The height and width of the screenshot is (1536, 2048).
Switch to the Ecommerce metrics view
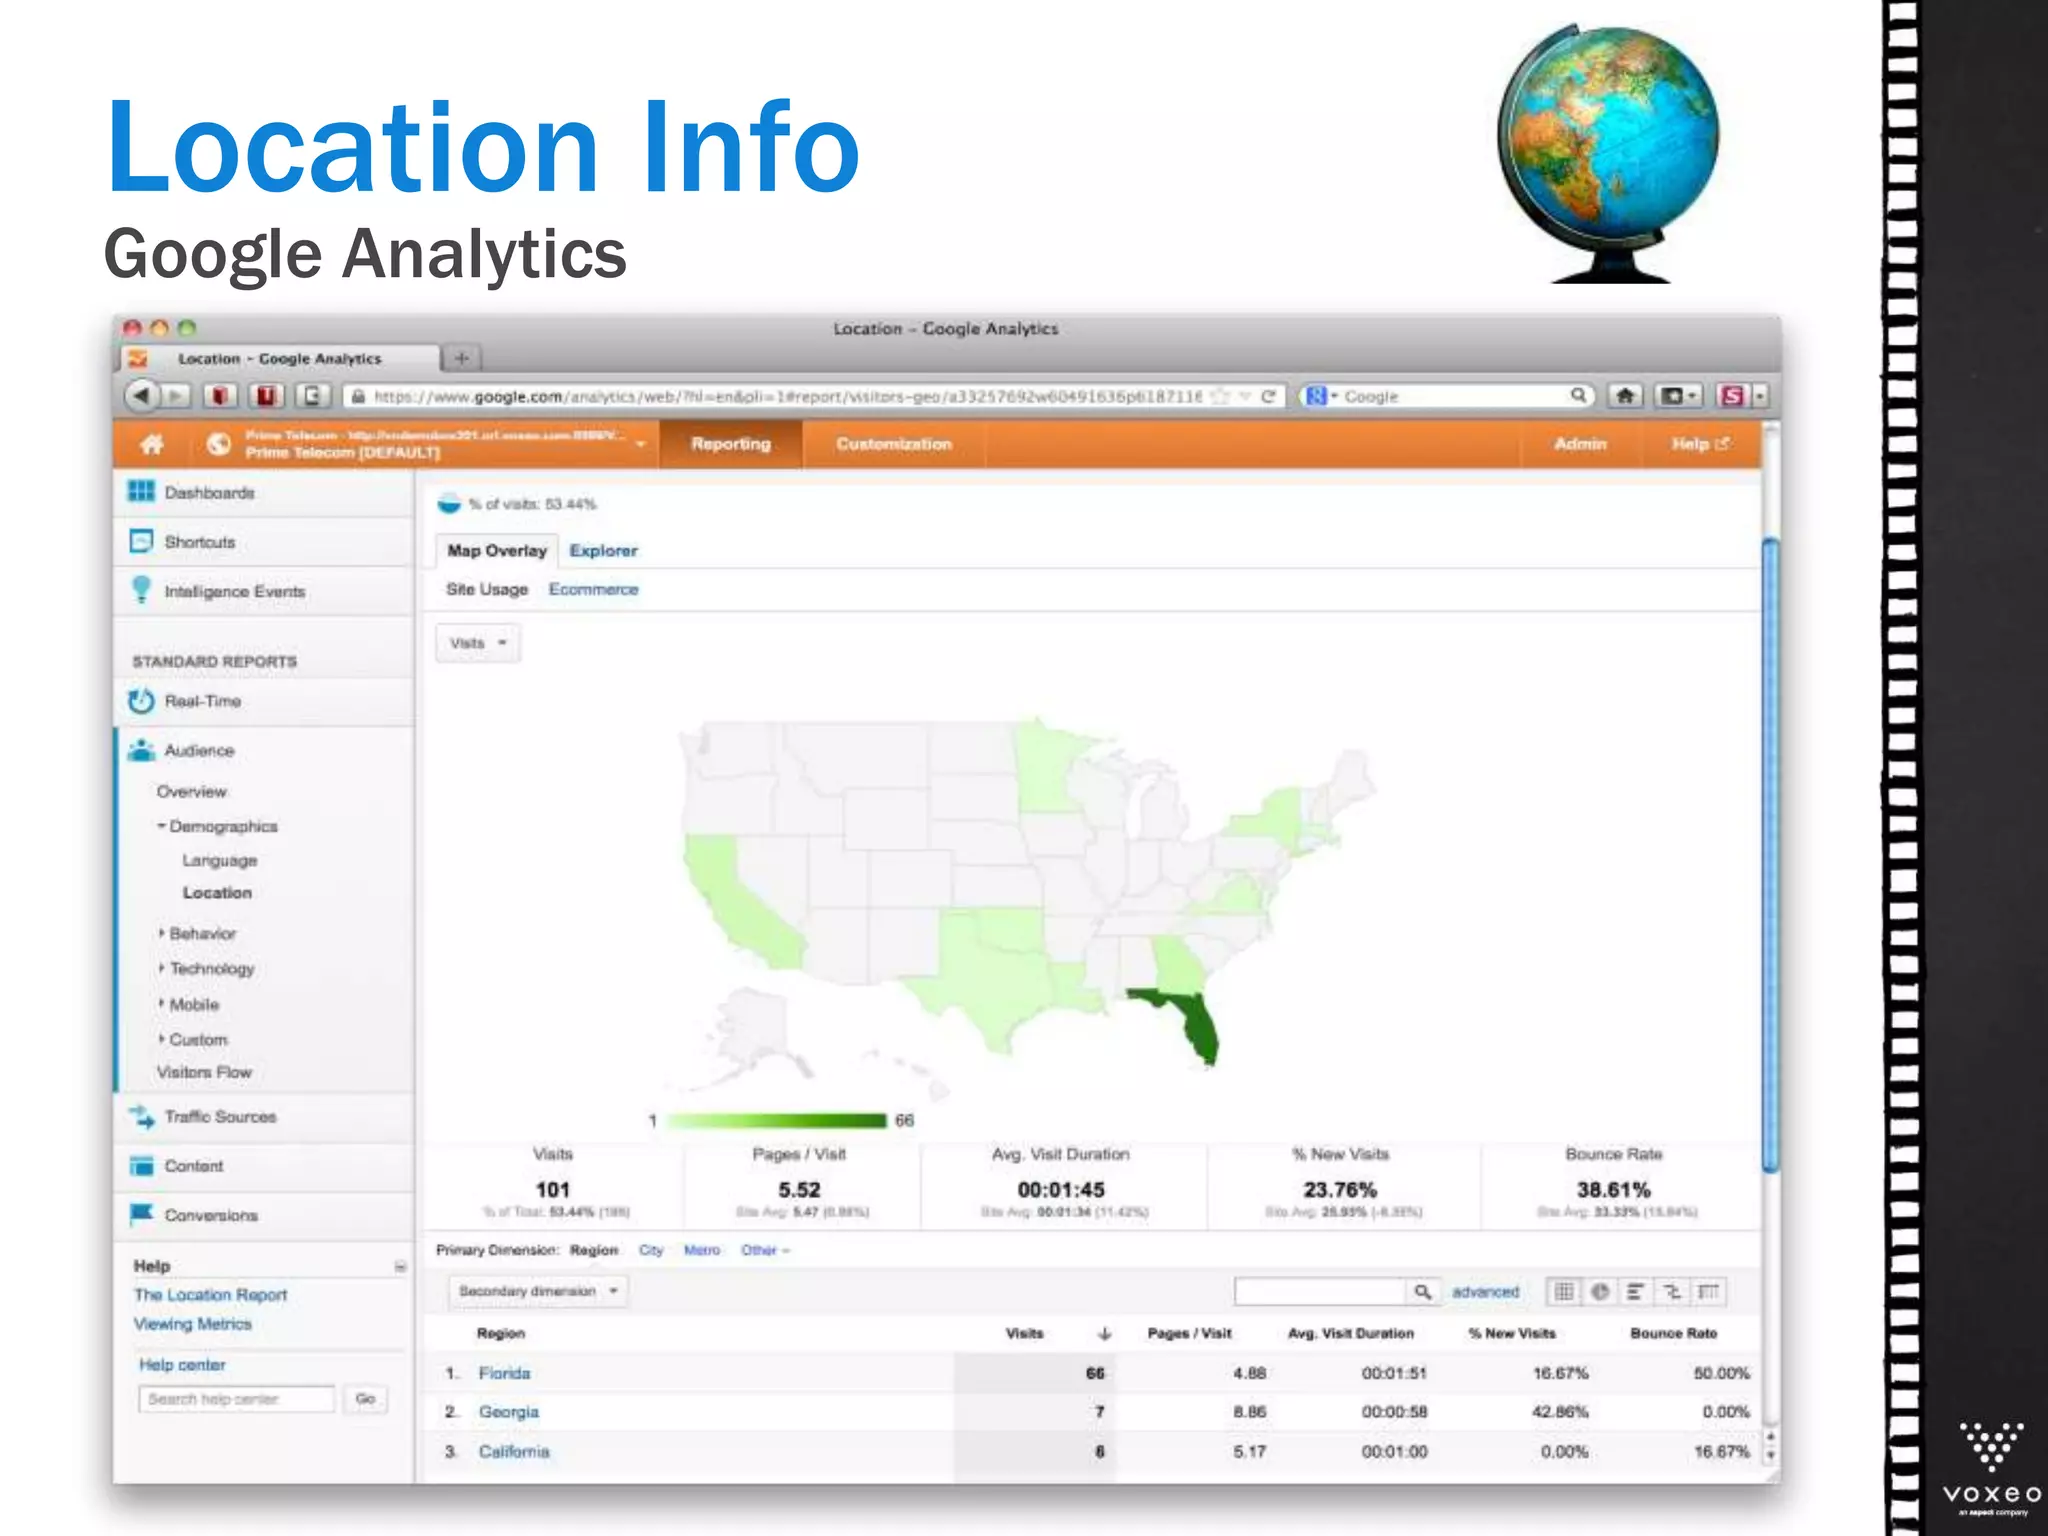(593, 589)
